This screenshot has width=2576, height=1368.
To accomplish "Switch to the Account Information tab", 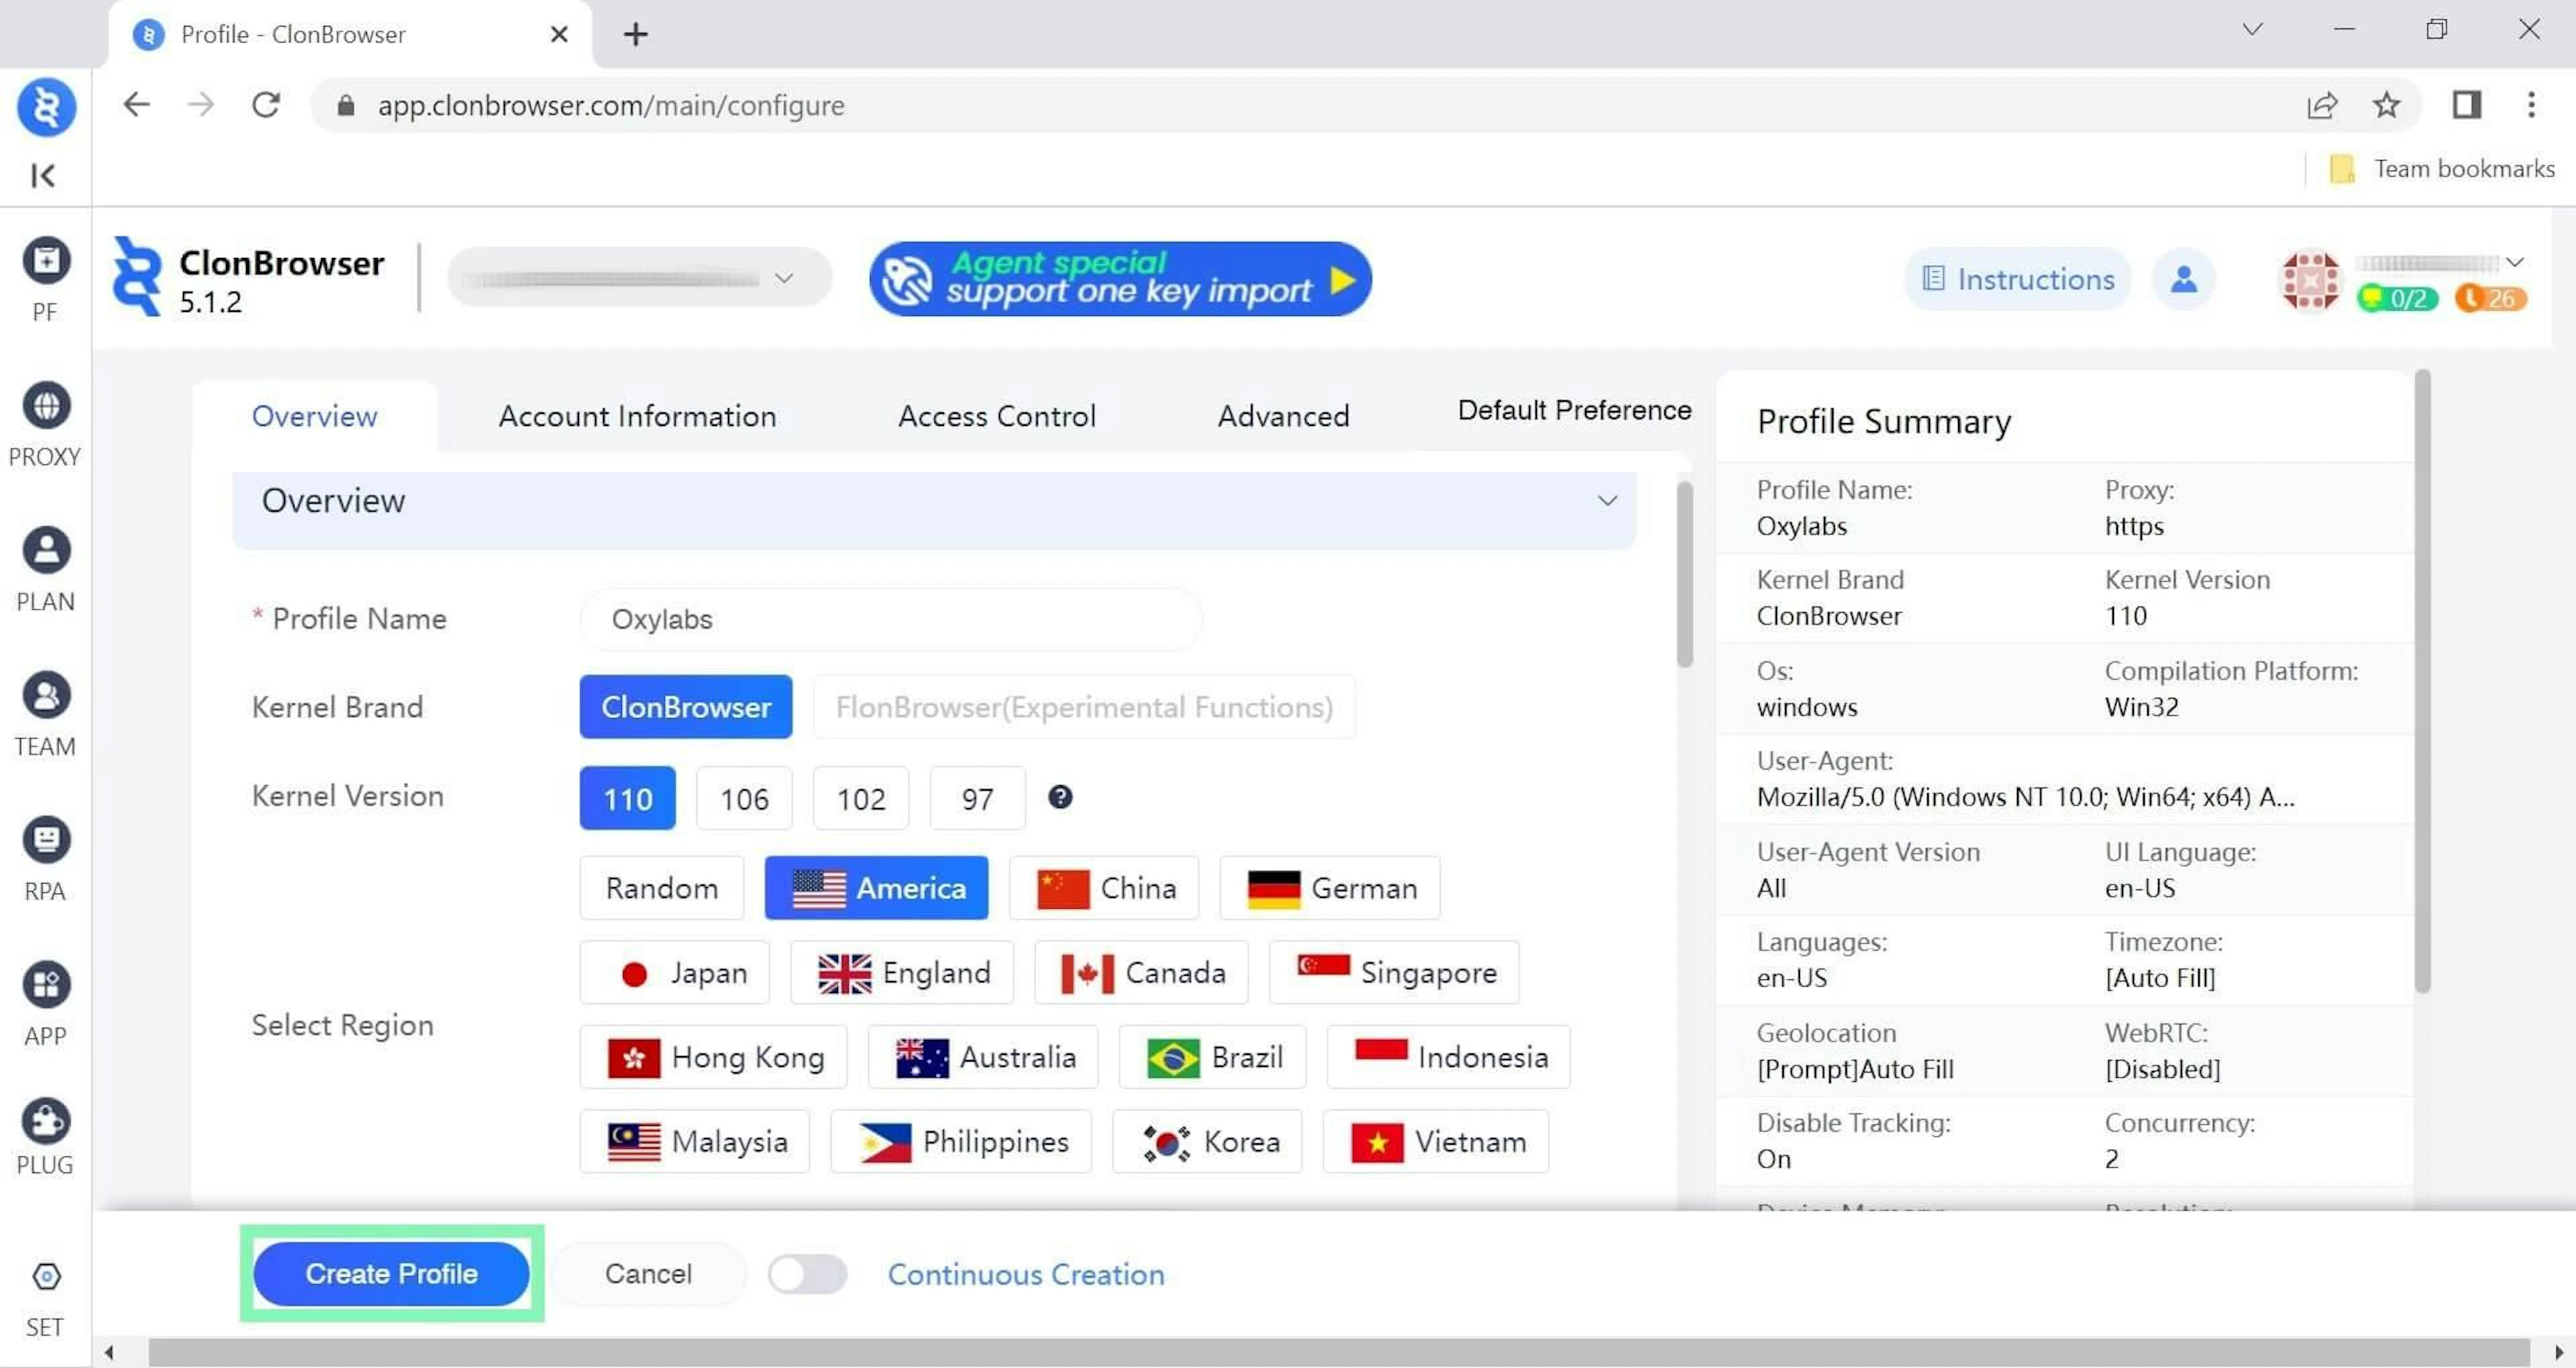I will pyautogui.click(x=637, y=416).
